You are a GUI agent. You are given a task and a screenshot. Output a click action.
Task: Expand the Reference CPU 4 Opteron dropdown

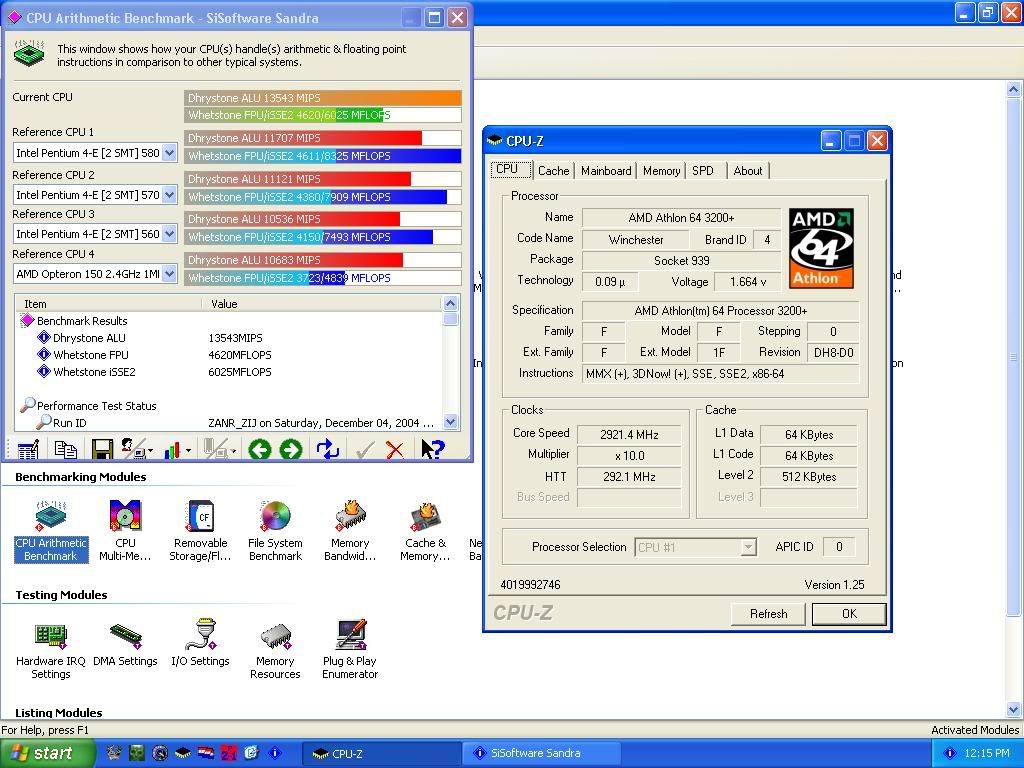(169, 273)
